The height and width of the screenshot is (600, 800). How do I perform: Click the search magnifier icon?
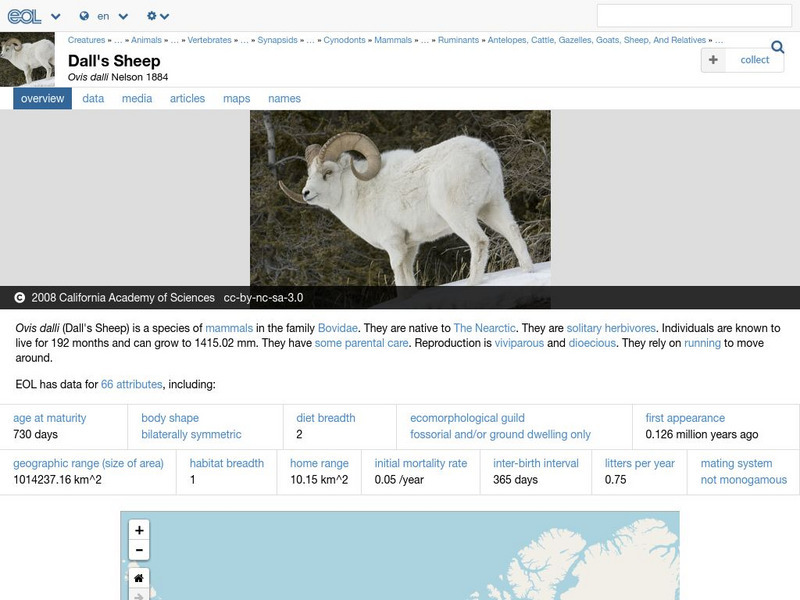(775, 46)
